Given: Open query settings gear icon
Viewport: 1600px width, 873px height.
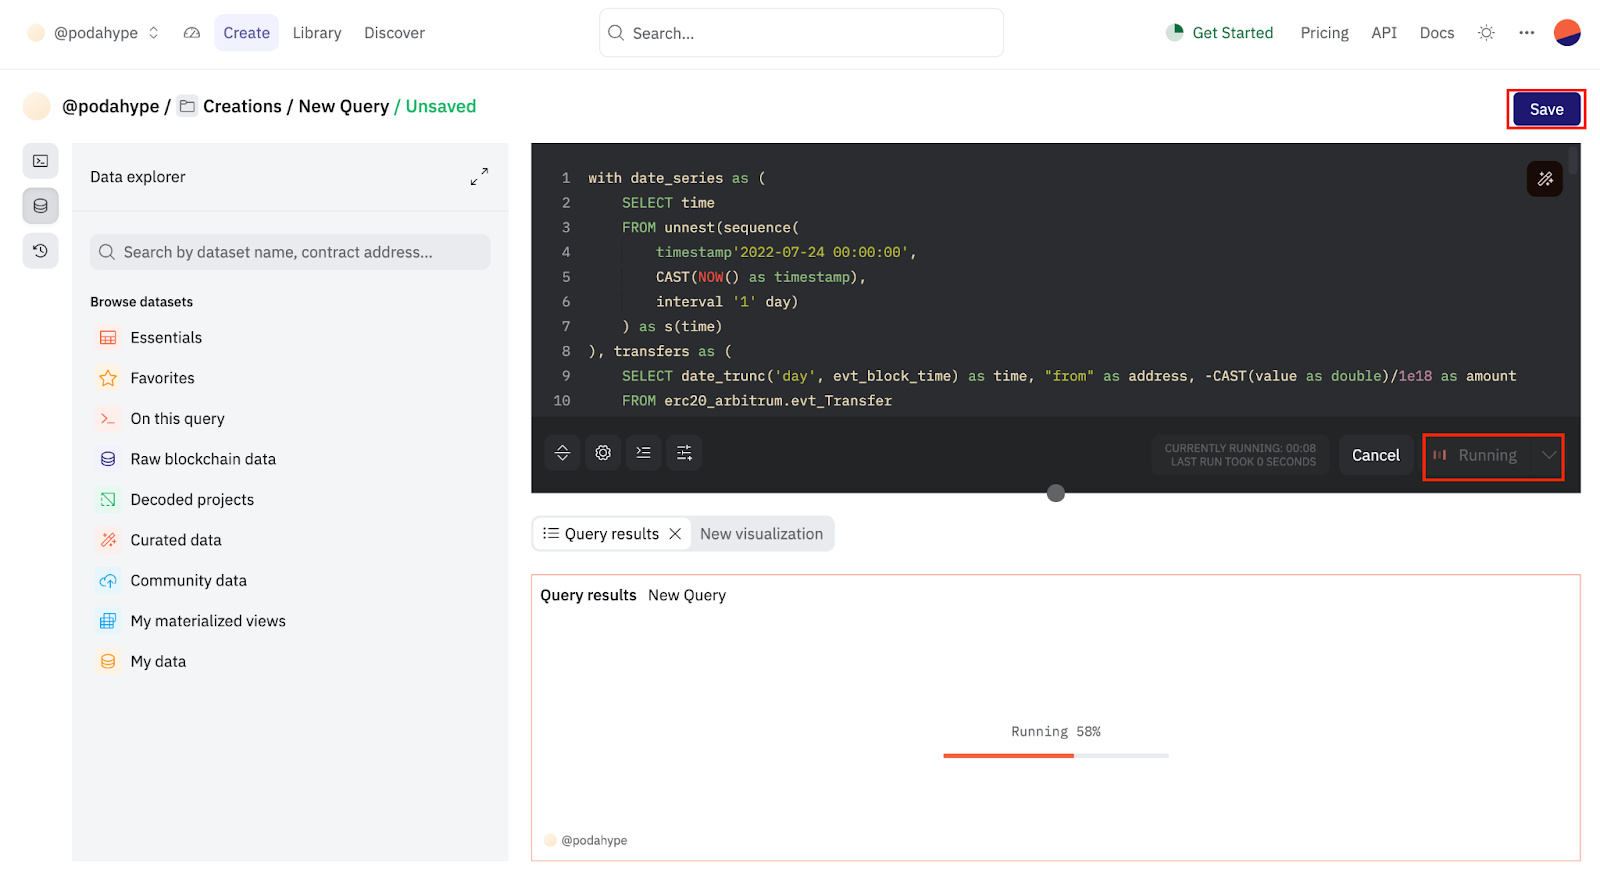Looking at the screenshot, I should (x=603, y=453).
